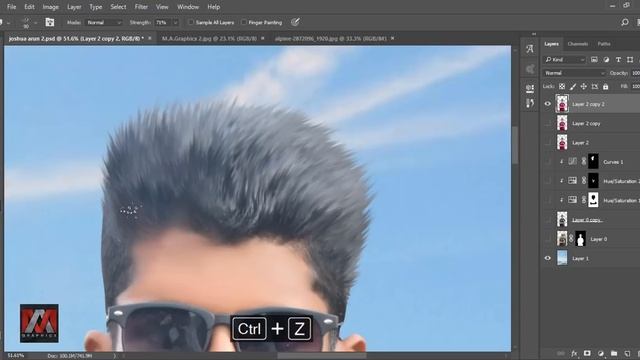Open the brush settings panel icon in options bar
640x360 pixels.
[50, 22]
